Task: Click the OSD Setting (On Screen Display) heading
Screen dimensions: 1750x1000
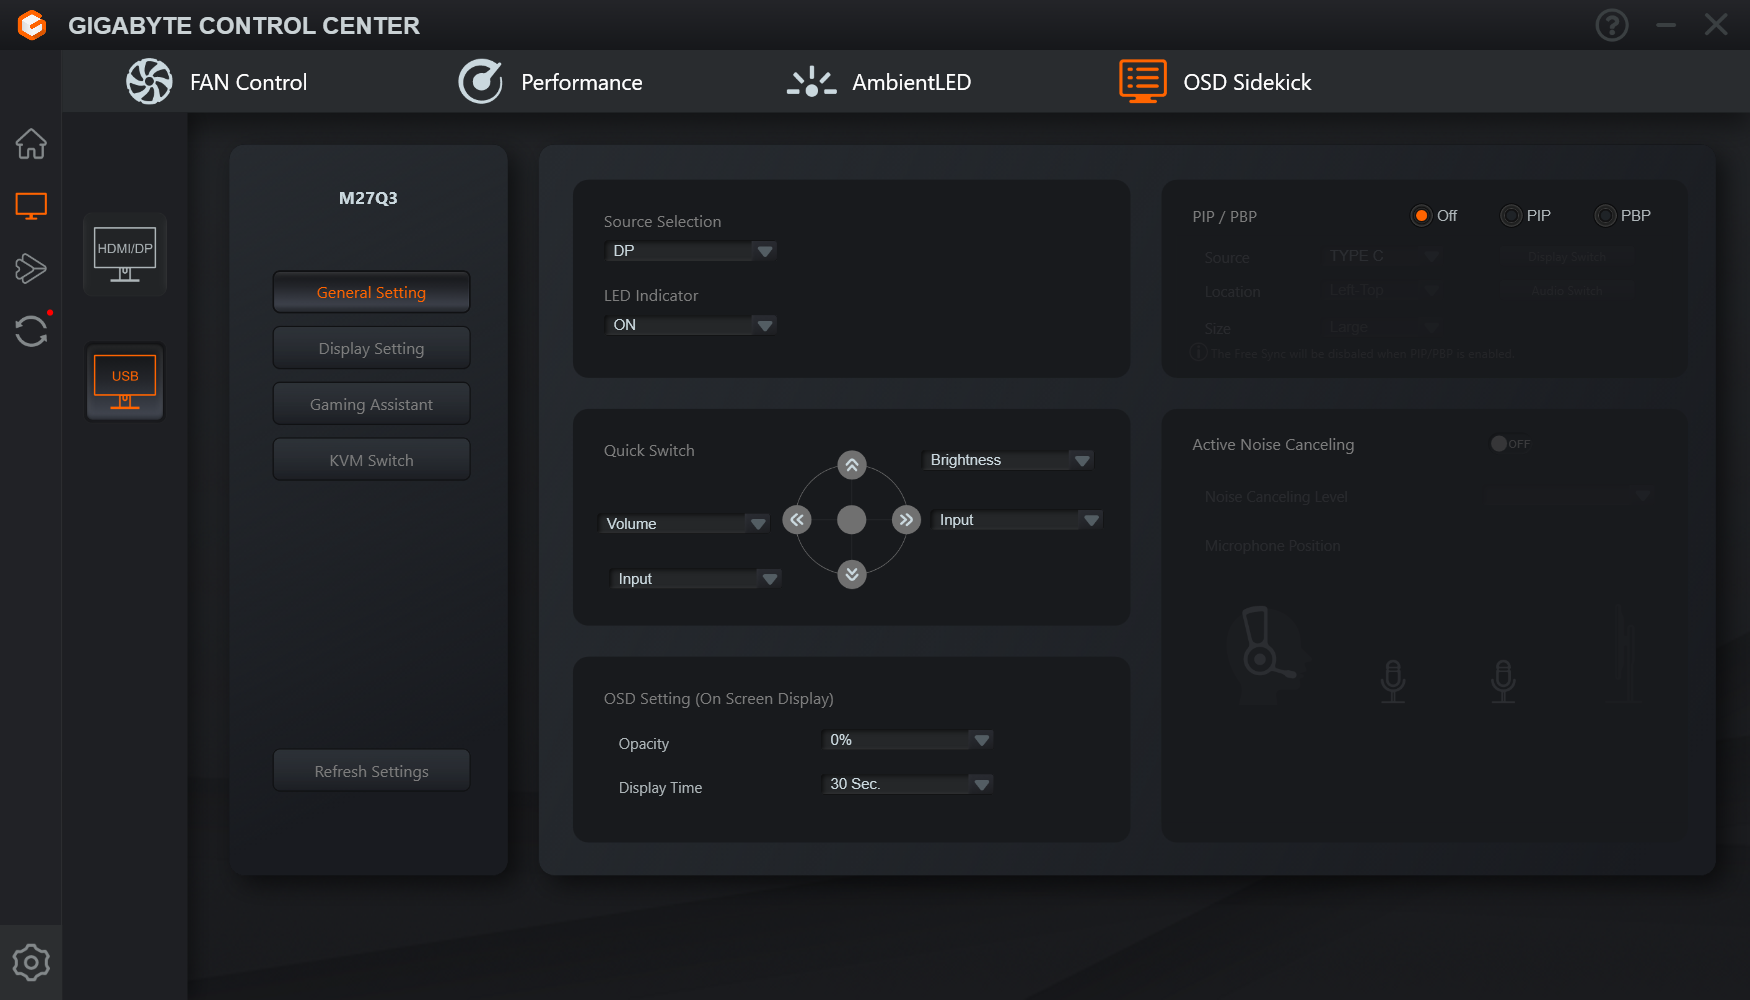Action: click(718, 699)
